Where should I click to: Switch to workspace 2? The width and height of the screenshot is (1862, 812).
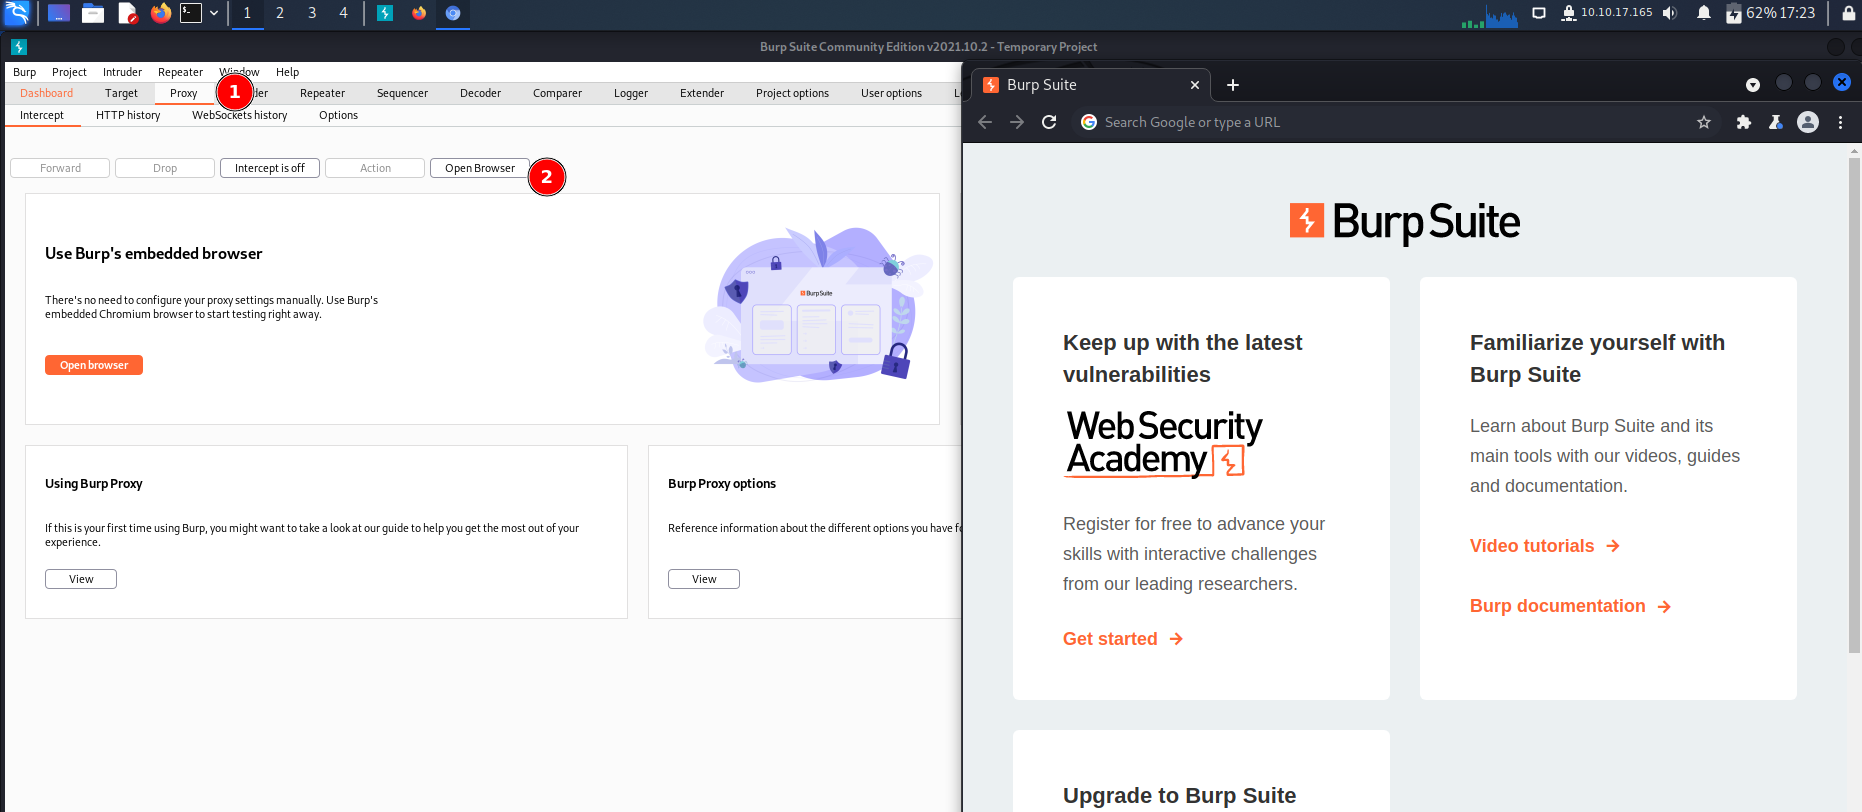click(280, 13)
